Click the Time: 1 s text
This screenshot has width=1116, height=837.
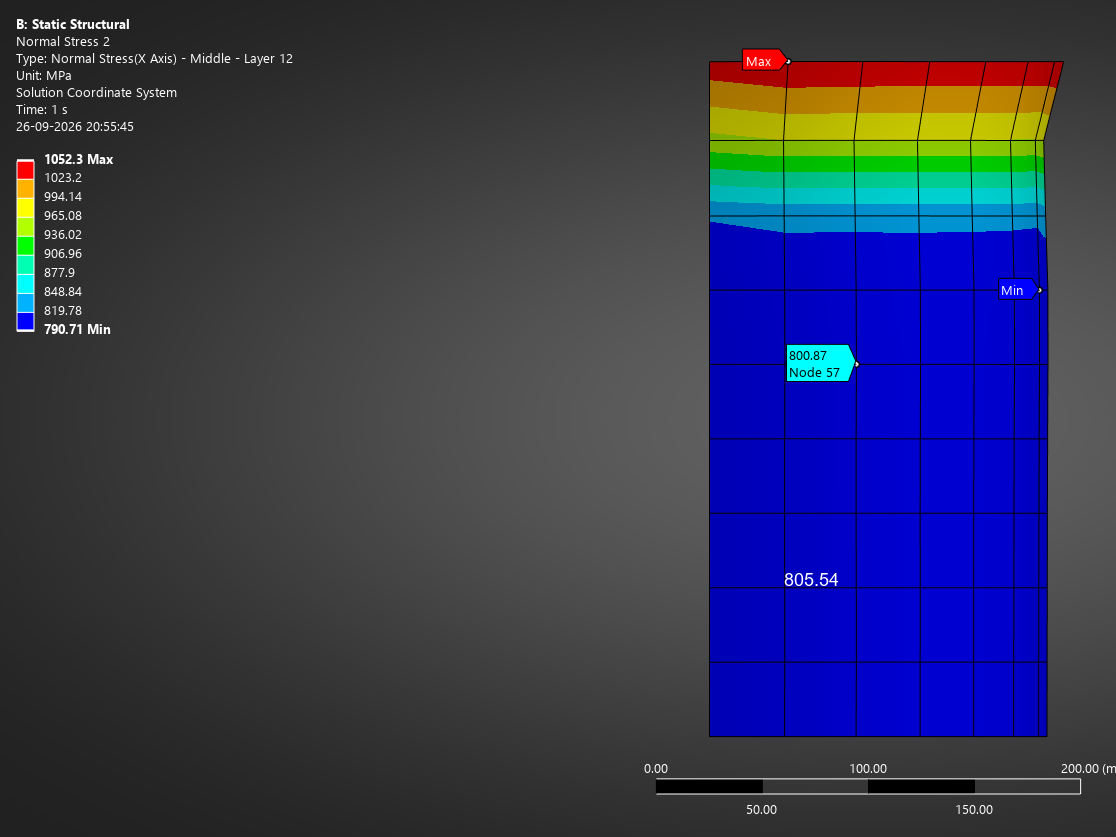point(41,110)
